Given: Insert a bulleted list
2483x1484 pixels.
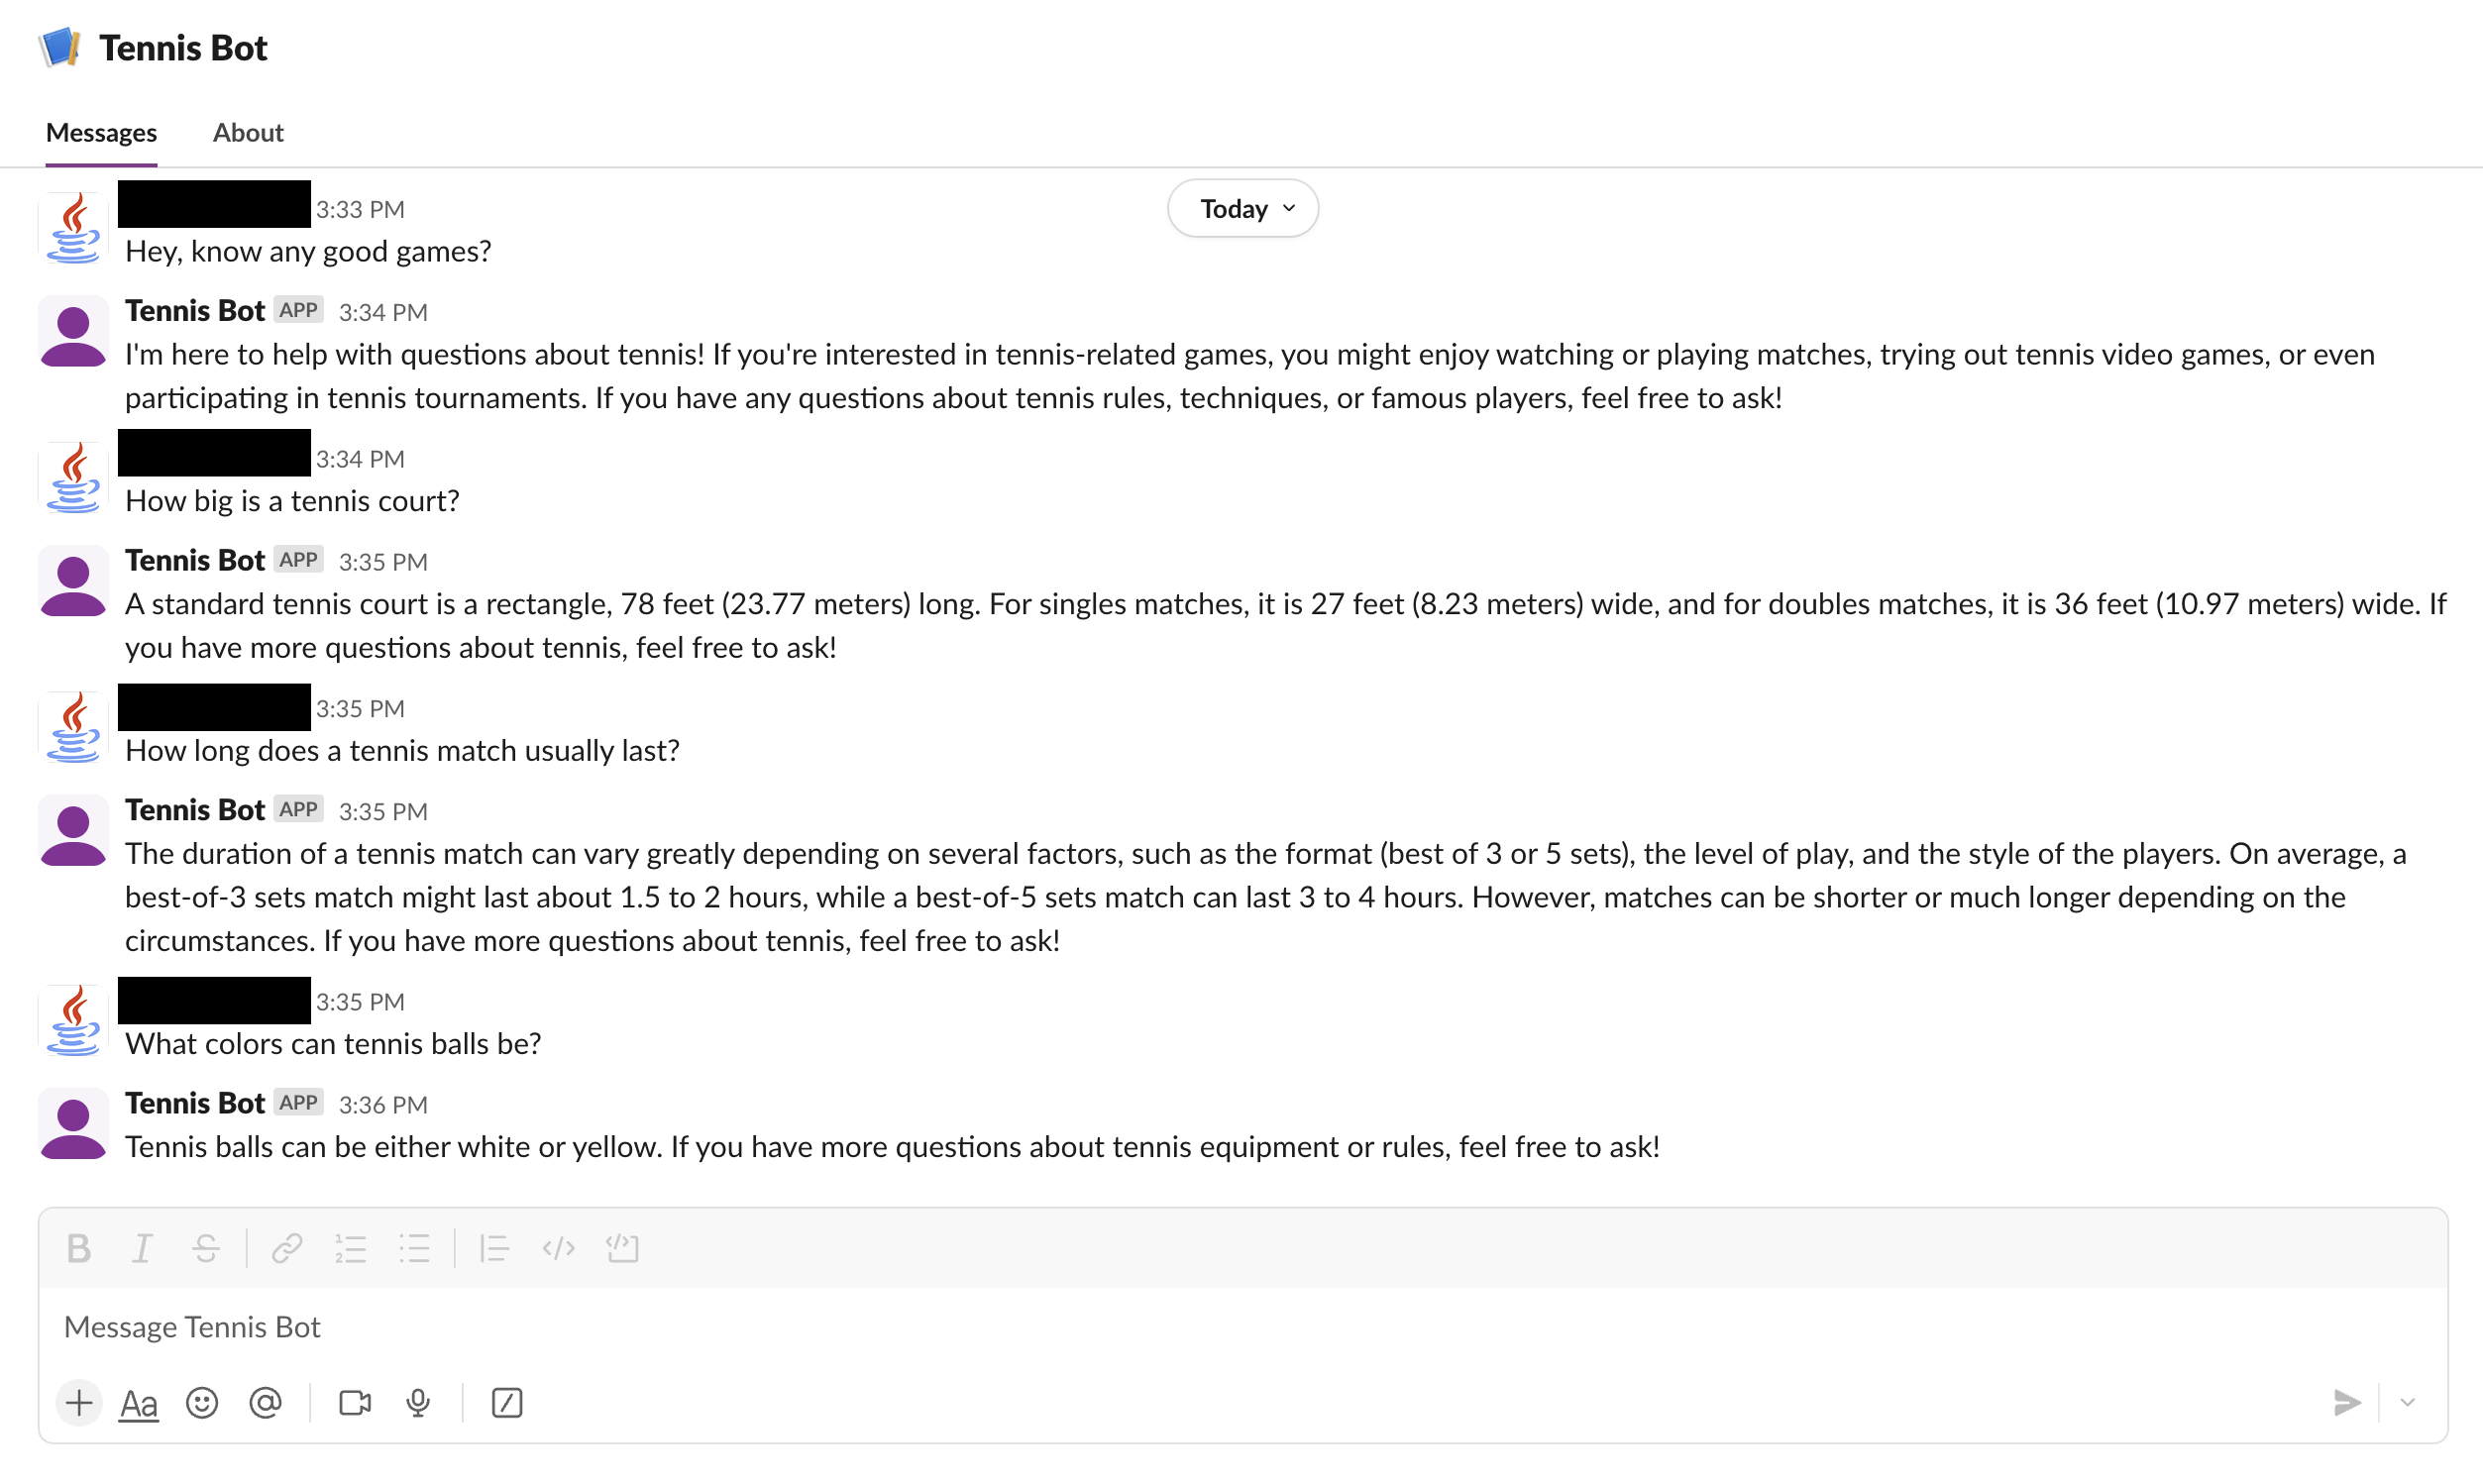Looking at the screenshot, I should click(x=415, y=1248).
